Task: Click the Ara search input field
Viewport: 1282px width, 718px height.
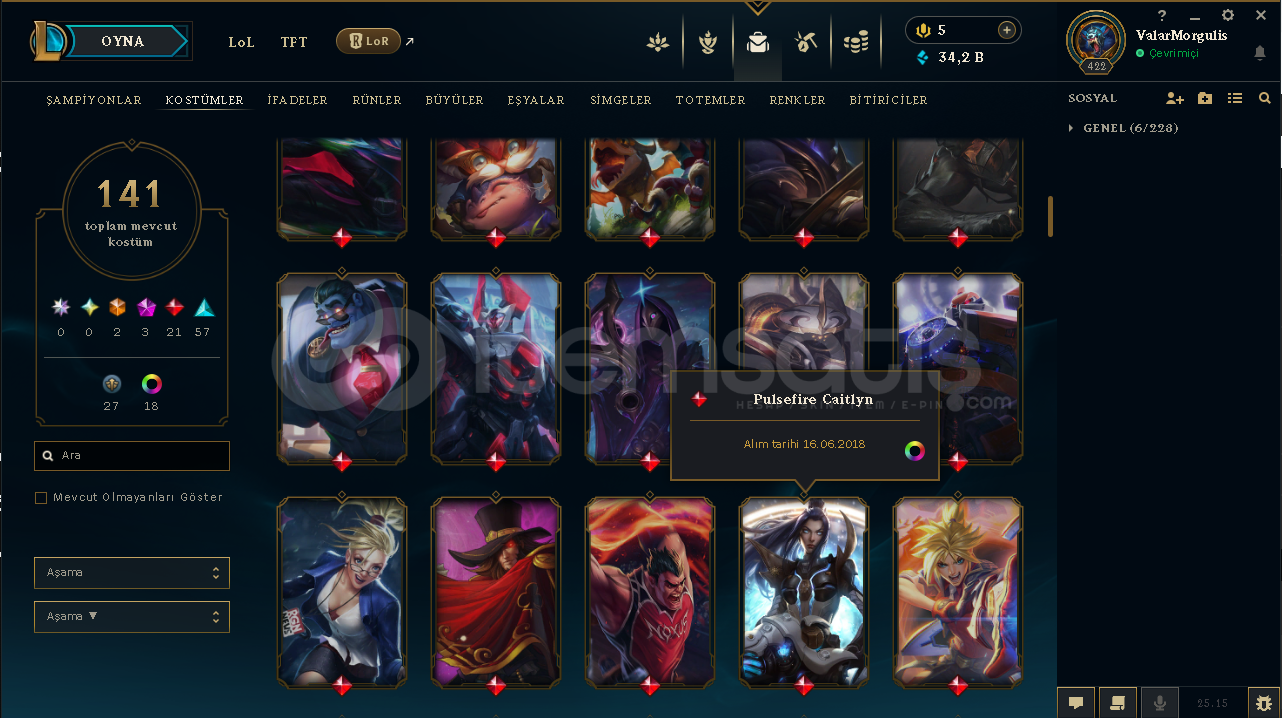Action: pos(132,456)
